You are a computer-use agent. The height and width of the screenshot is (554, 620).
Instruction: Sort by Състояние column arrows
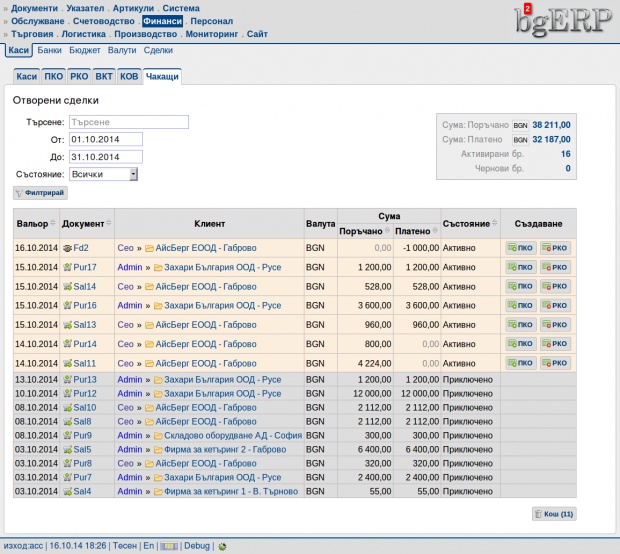pyautogui.click(x=494, y=223)
